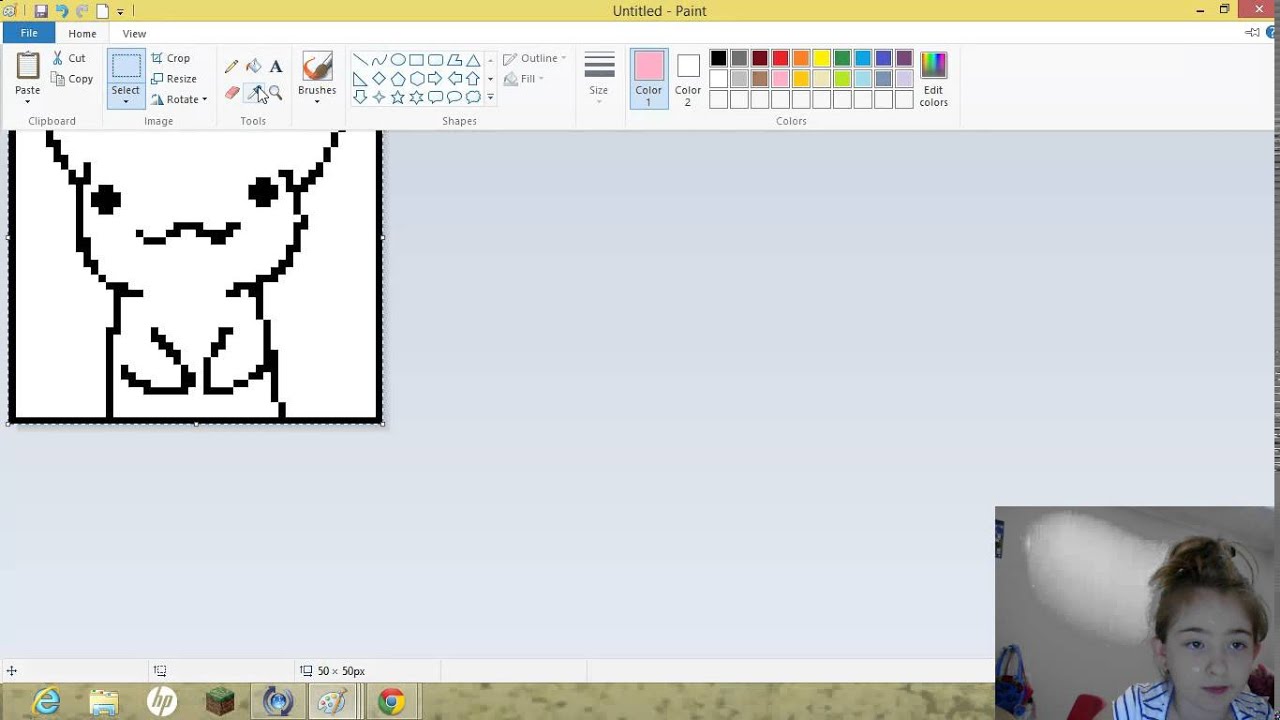Screen dimensions: 1280x720
Task: Select the Magnifier tool
Action: (276, 93)
